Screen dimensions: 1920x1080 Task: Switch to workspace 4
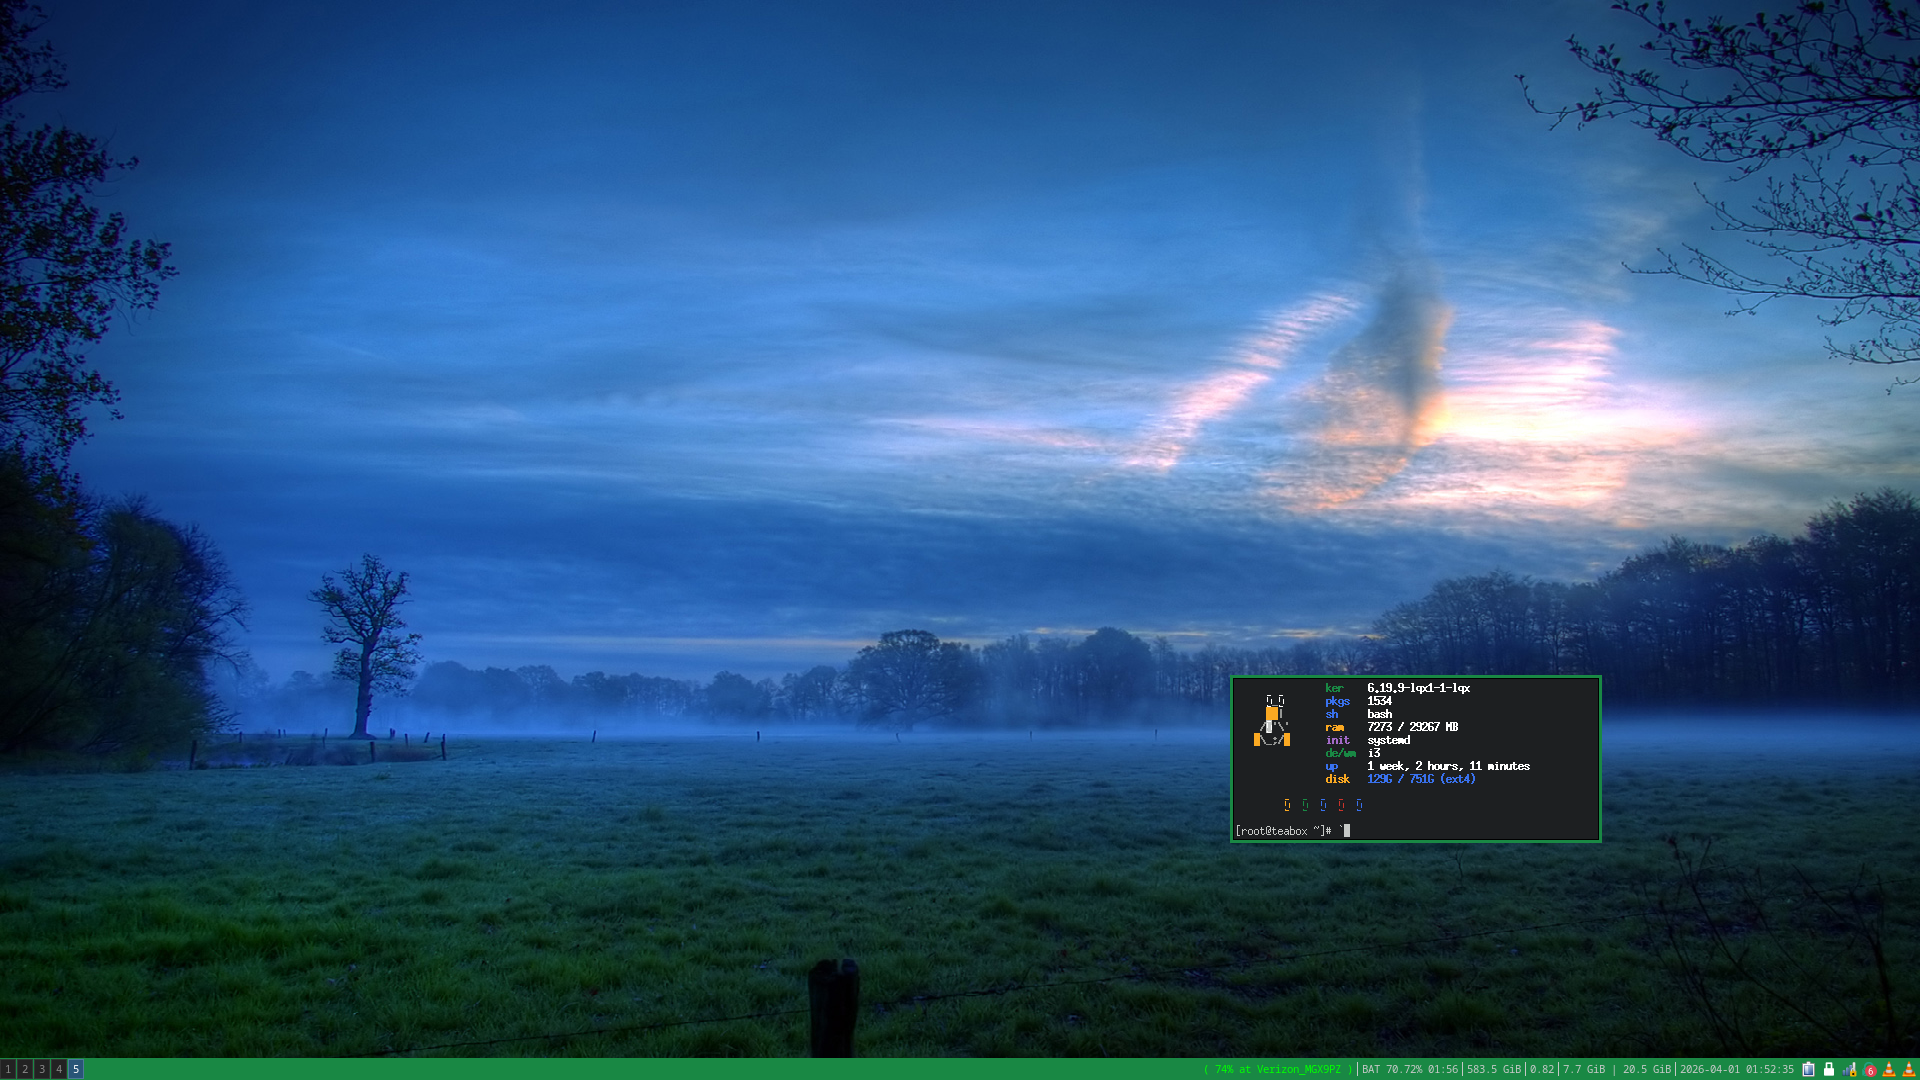point(59,1069)
